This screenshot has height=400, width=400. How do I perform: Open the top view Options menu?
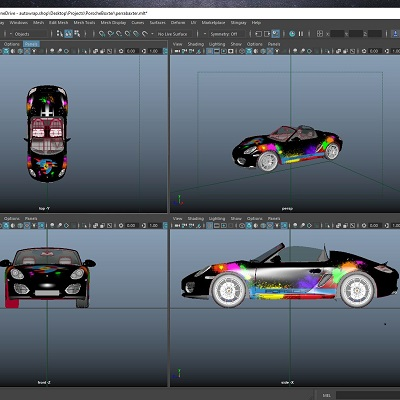point(12,44)
